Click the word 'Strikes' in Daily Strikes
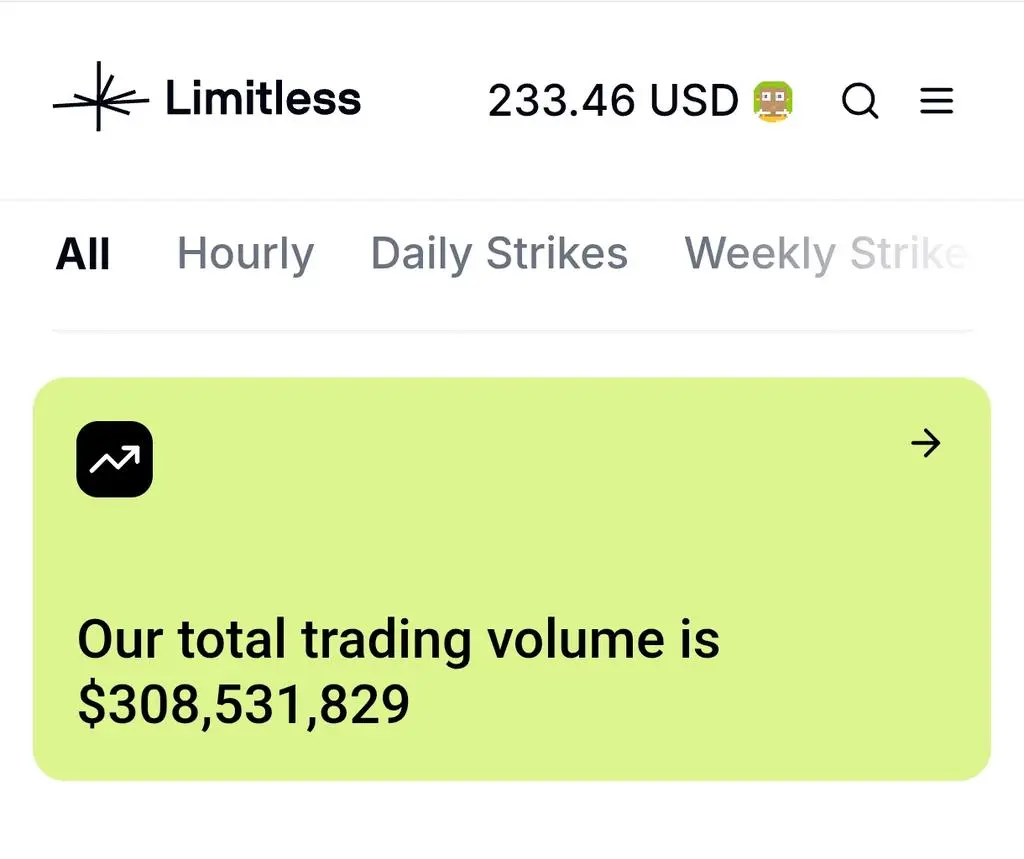The height and width of the screenshot is (859, 1024). (x=557, y=253)
